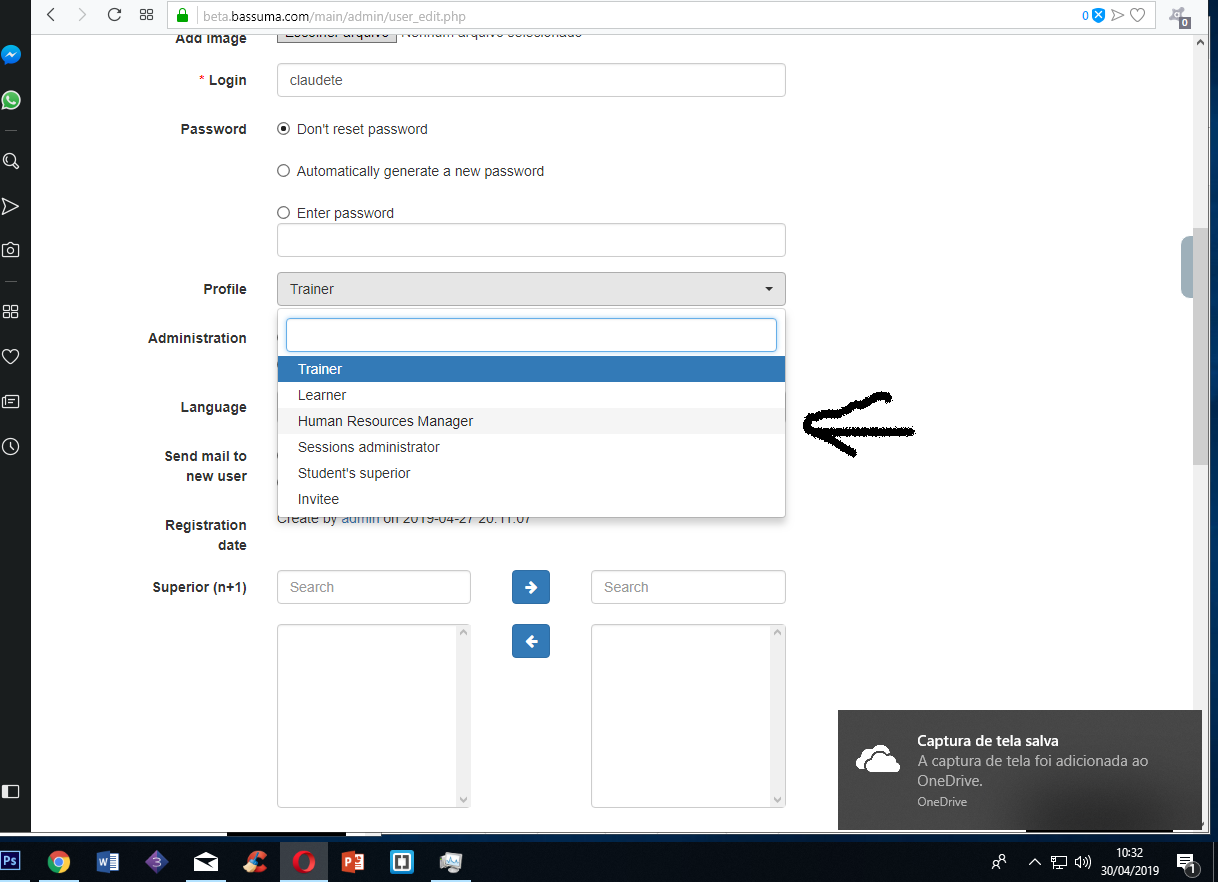Click the left Search field under Superior (n+1)

pos(373,587)
